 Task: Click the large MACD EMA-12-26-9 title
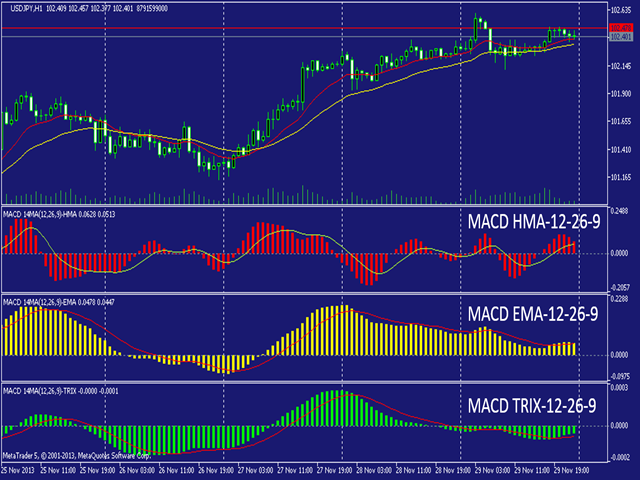[533, 314]
